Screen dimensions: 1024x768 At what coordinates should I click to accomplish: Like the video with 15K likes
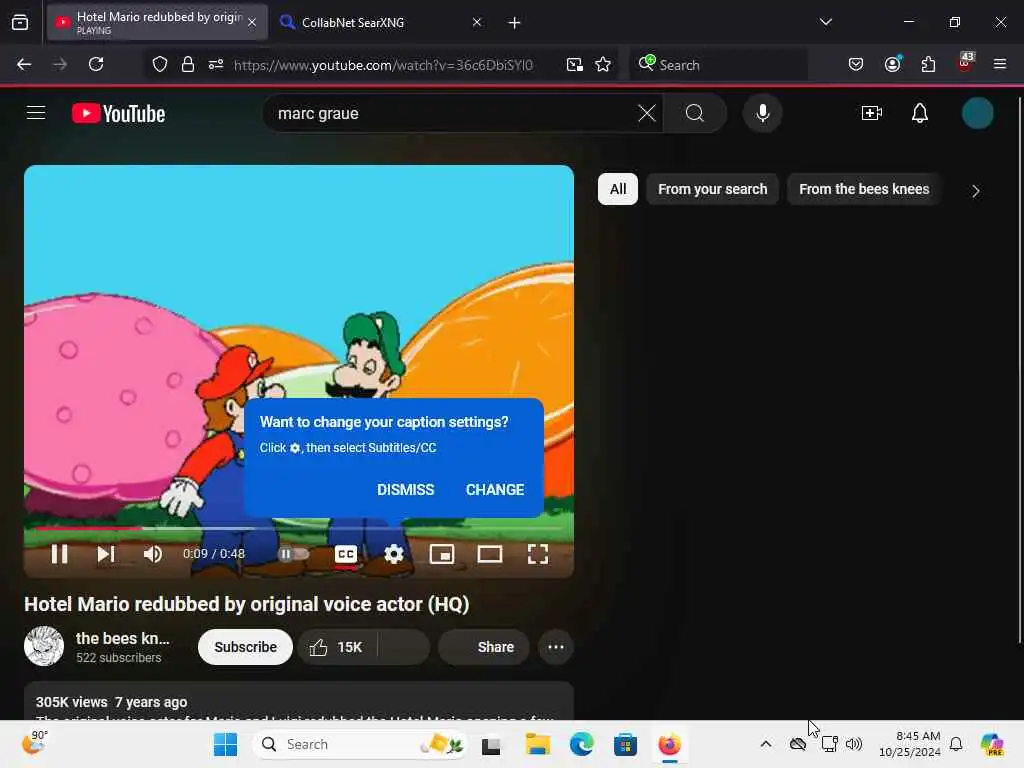tap(338, 647)
